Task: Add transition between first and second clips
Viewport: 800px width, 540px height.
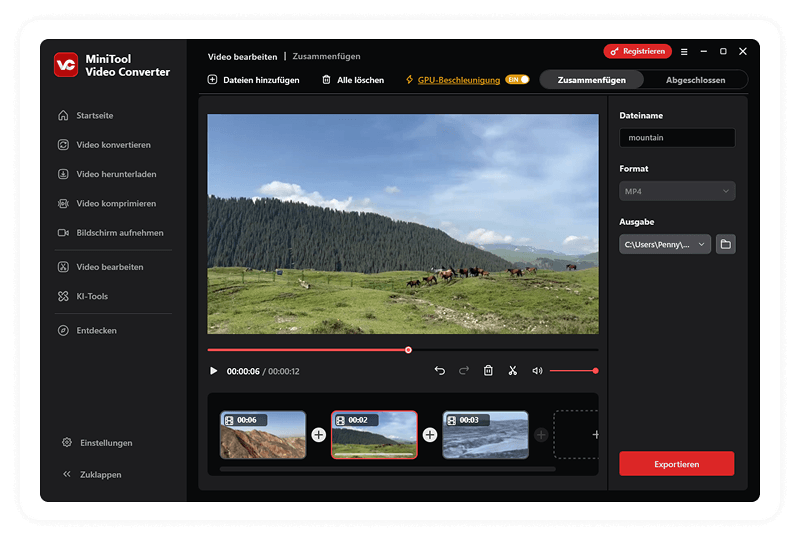Action: point(318,435)
